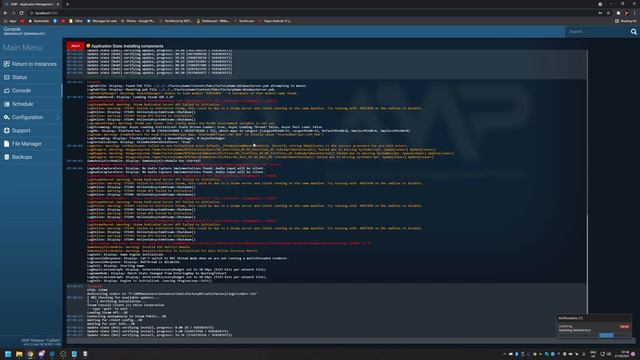Click the Application State: Installing components text
This screenshot has height=360, width=640.
tap(127, 46)
